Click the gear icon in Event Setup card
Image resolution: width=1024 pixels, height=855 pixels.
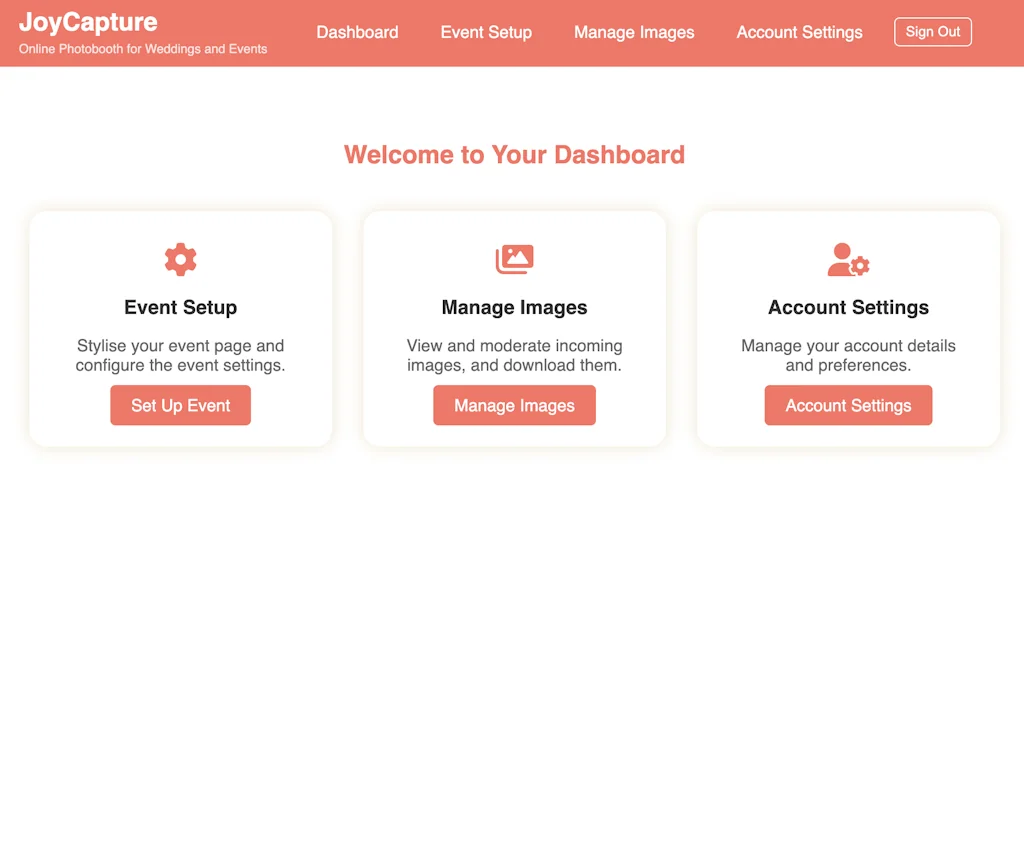180,259
